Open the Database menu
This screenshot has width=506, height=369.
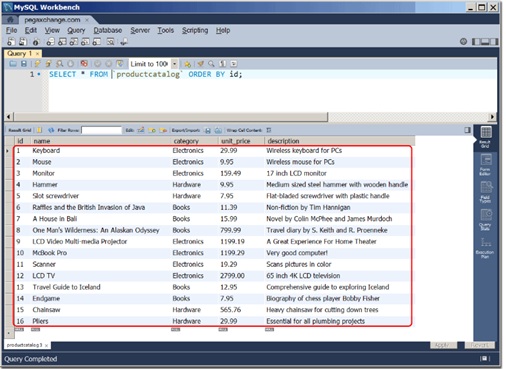(107, 30)
